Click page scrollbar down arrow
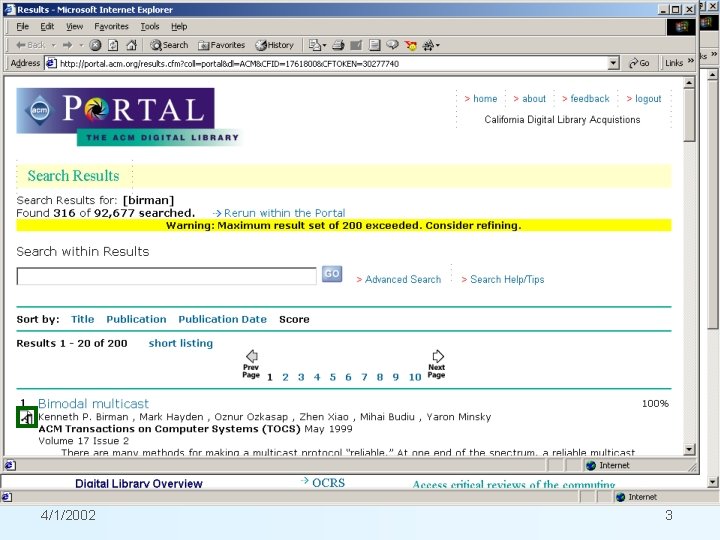 click(x=689, y=449)
